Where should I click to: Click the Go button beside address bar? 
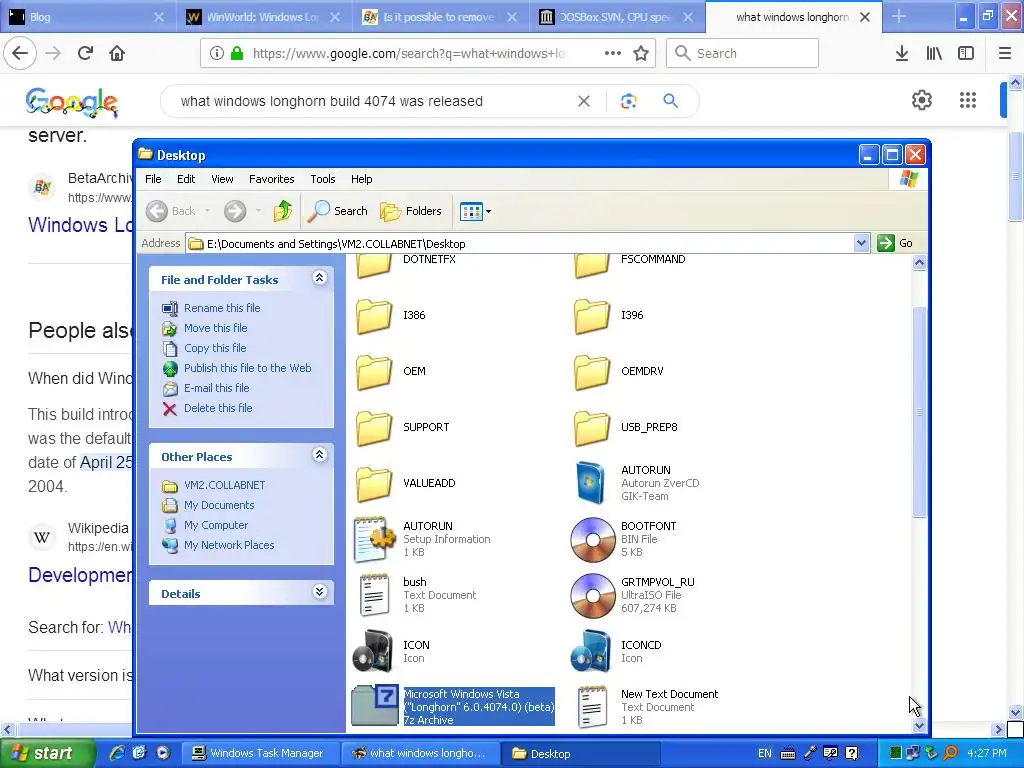point(895,243)
